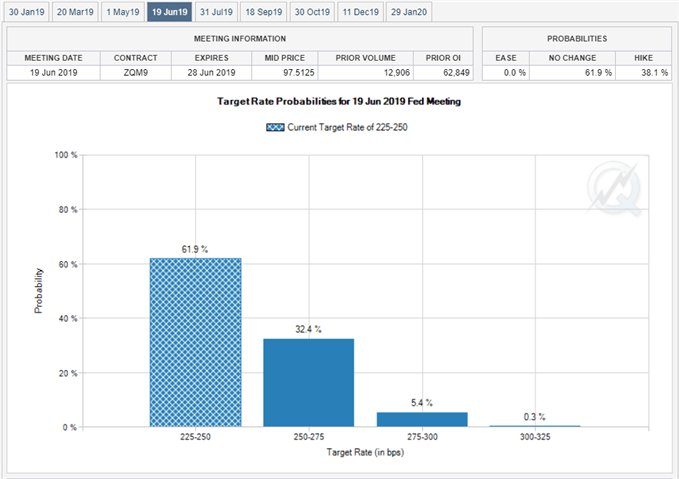Screen dimensions: 679x479
Task: Click the thin 300-325 bar
Action: click(x=535, y=426)
